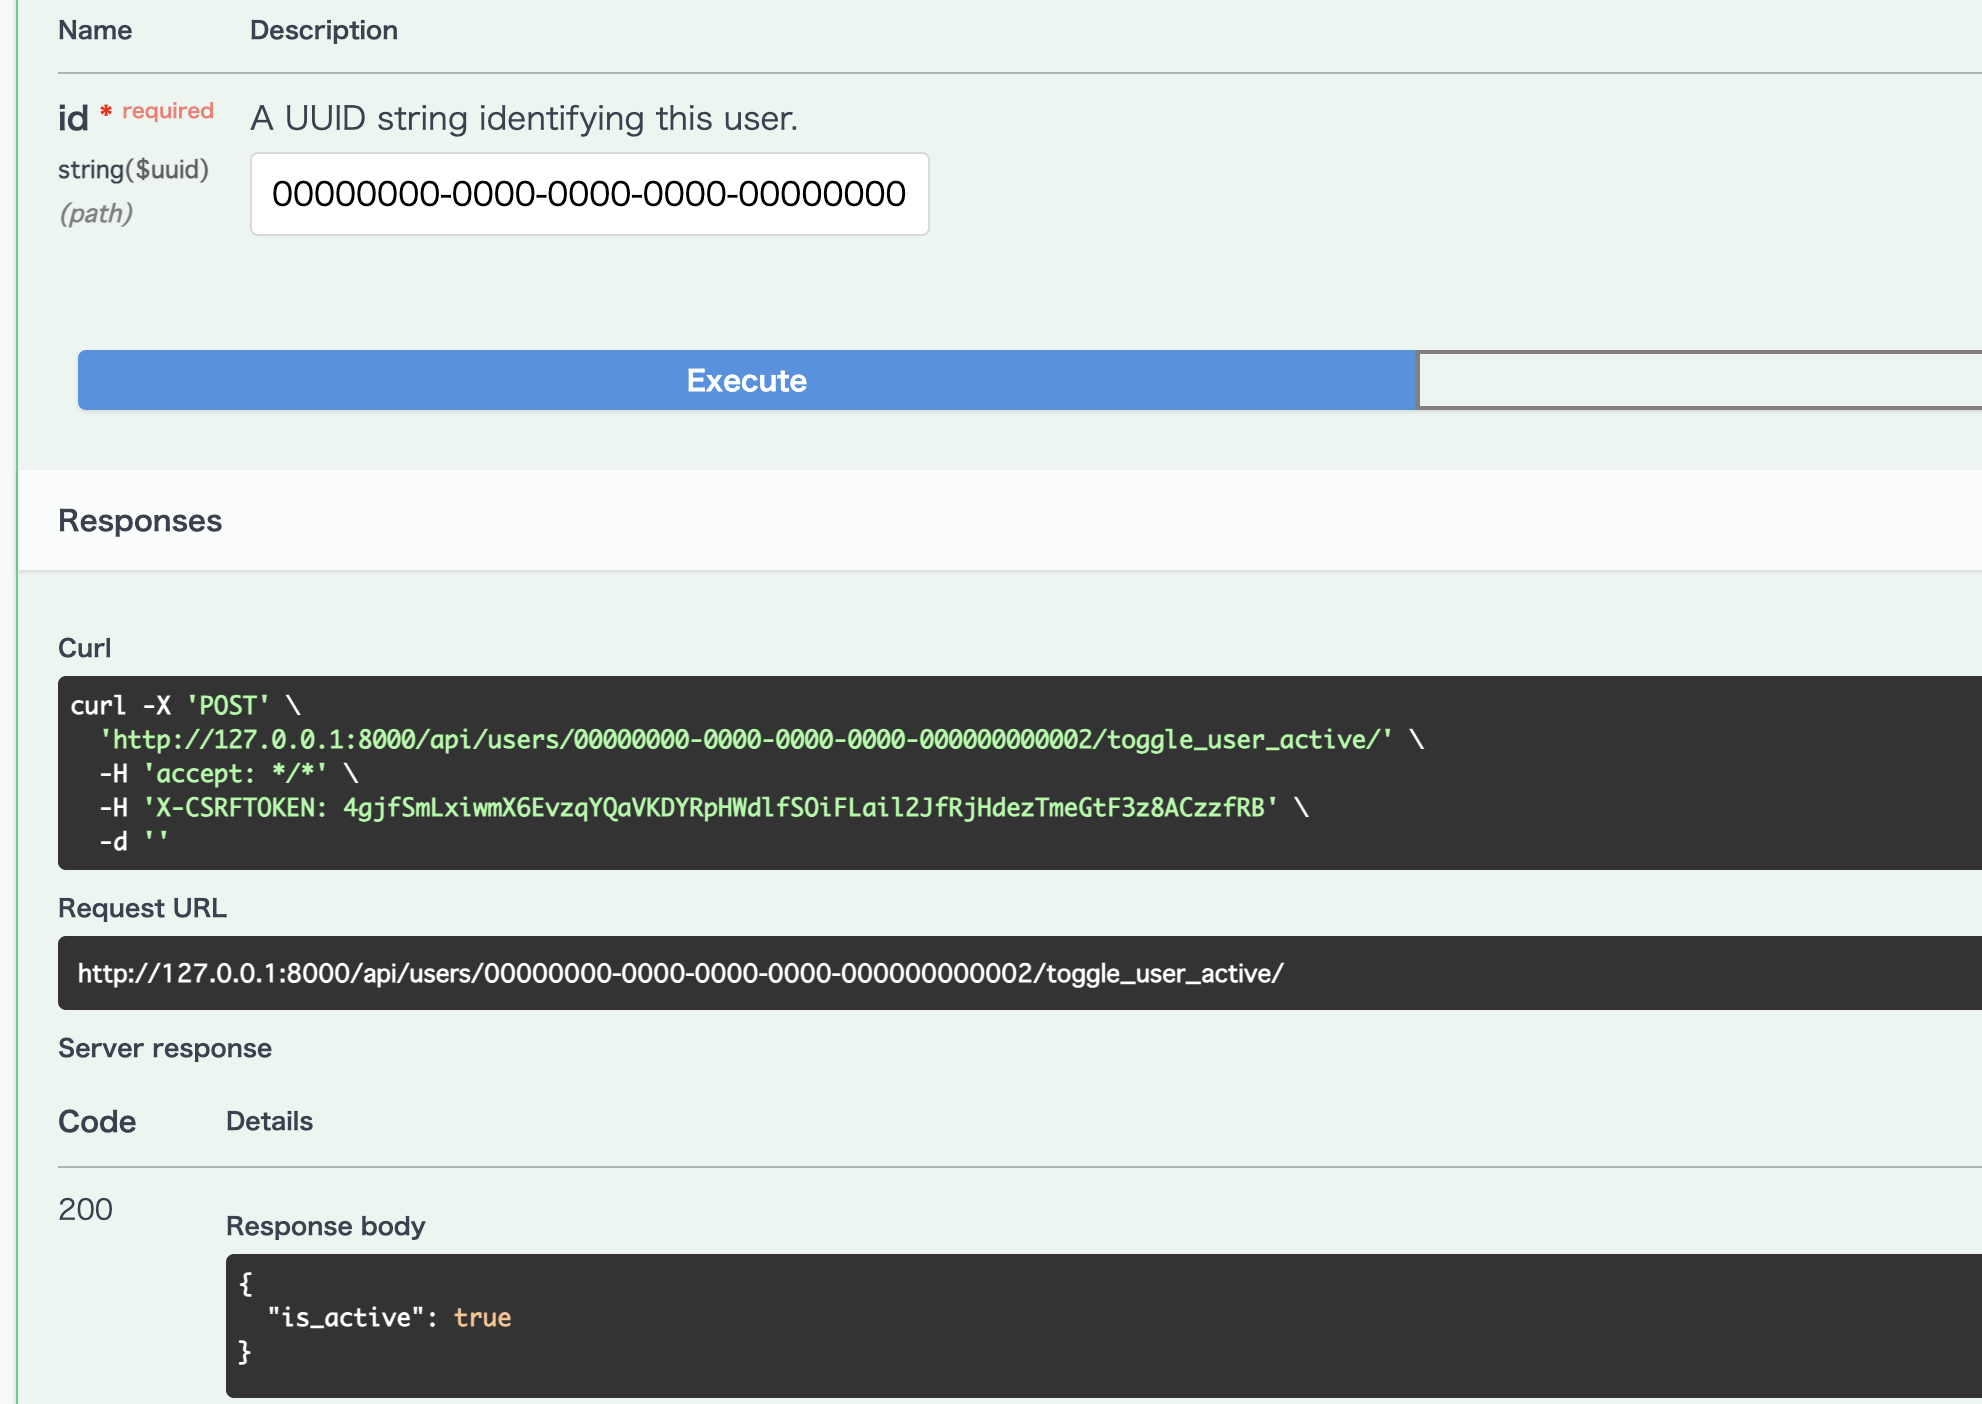Click the green URL in curl command
Image resolution: width=1982 pixels, height=1404 pixels.
pos(745,740)
